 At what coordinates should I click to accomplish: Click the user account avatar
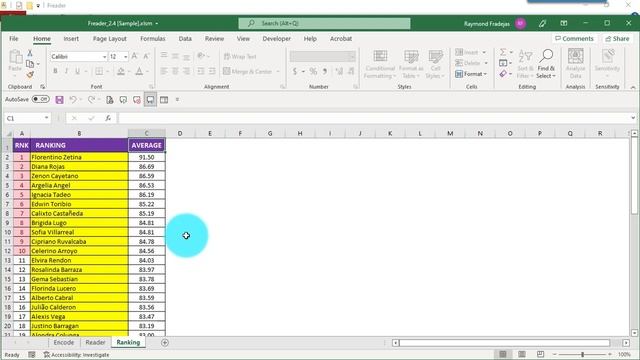tap(520, 24)
